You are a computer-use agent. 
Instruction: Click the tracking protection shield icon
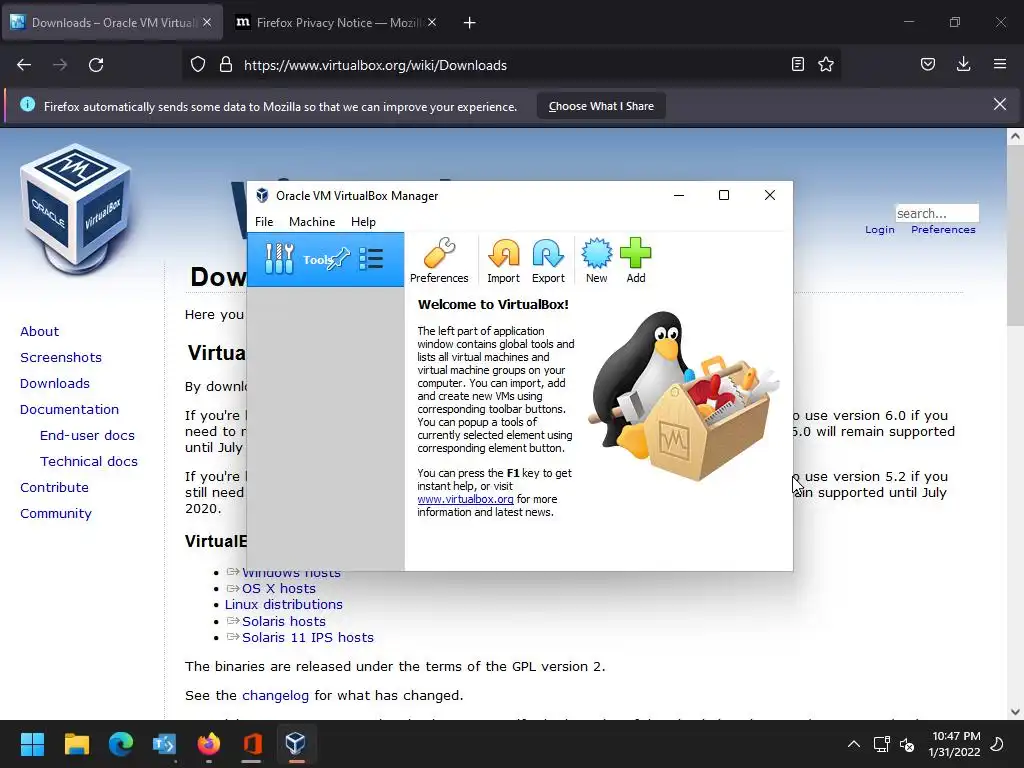[x=198, y=65]
